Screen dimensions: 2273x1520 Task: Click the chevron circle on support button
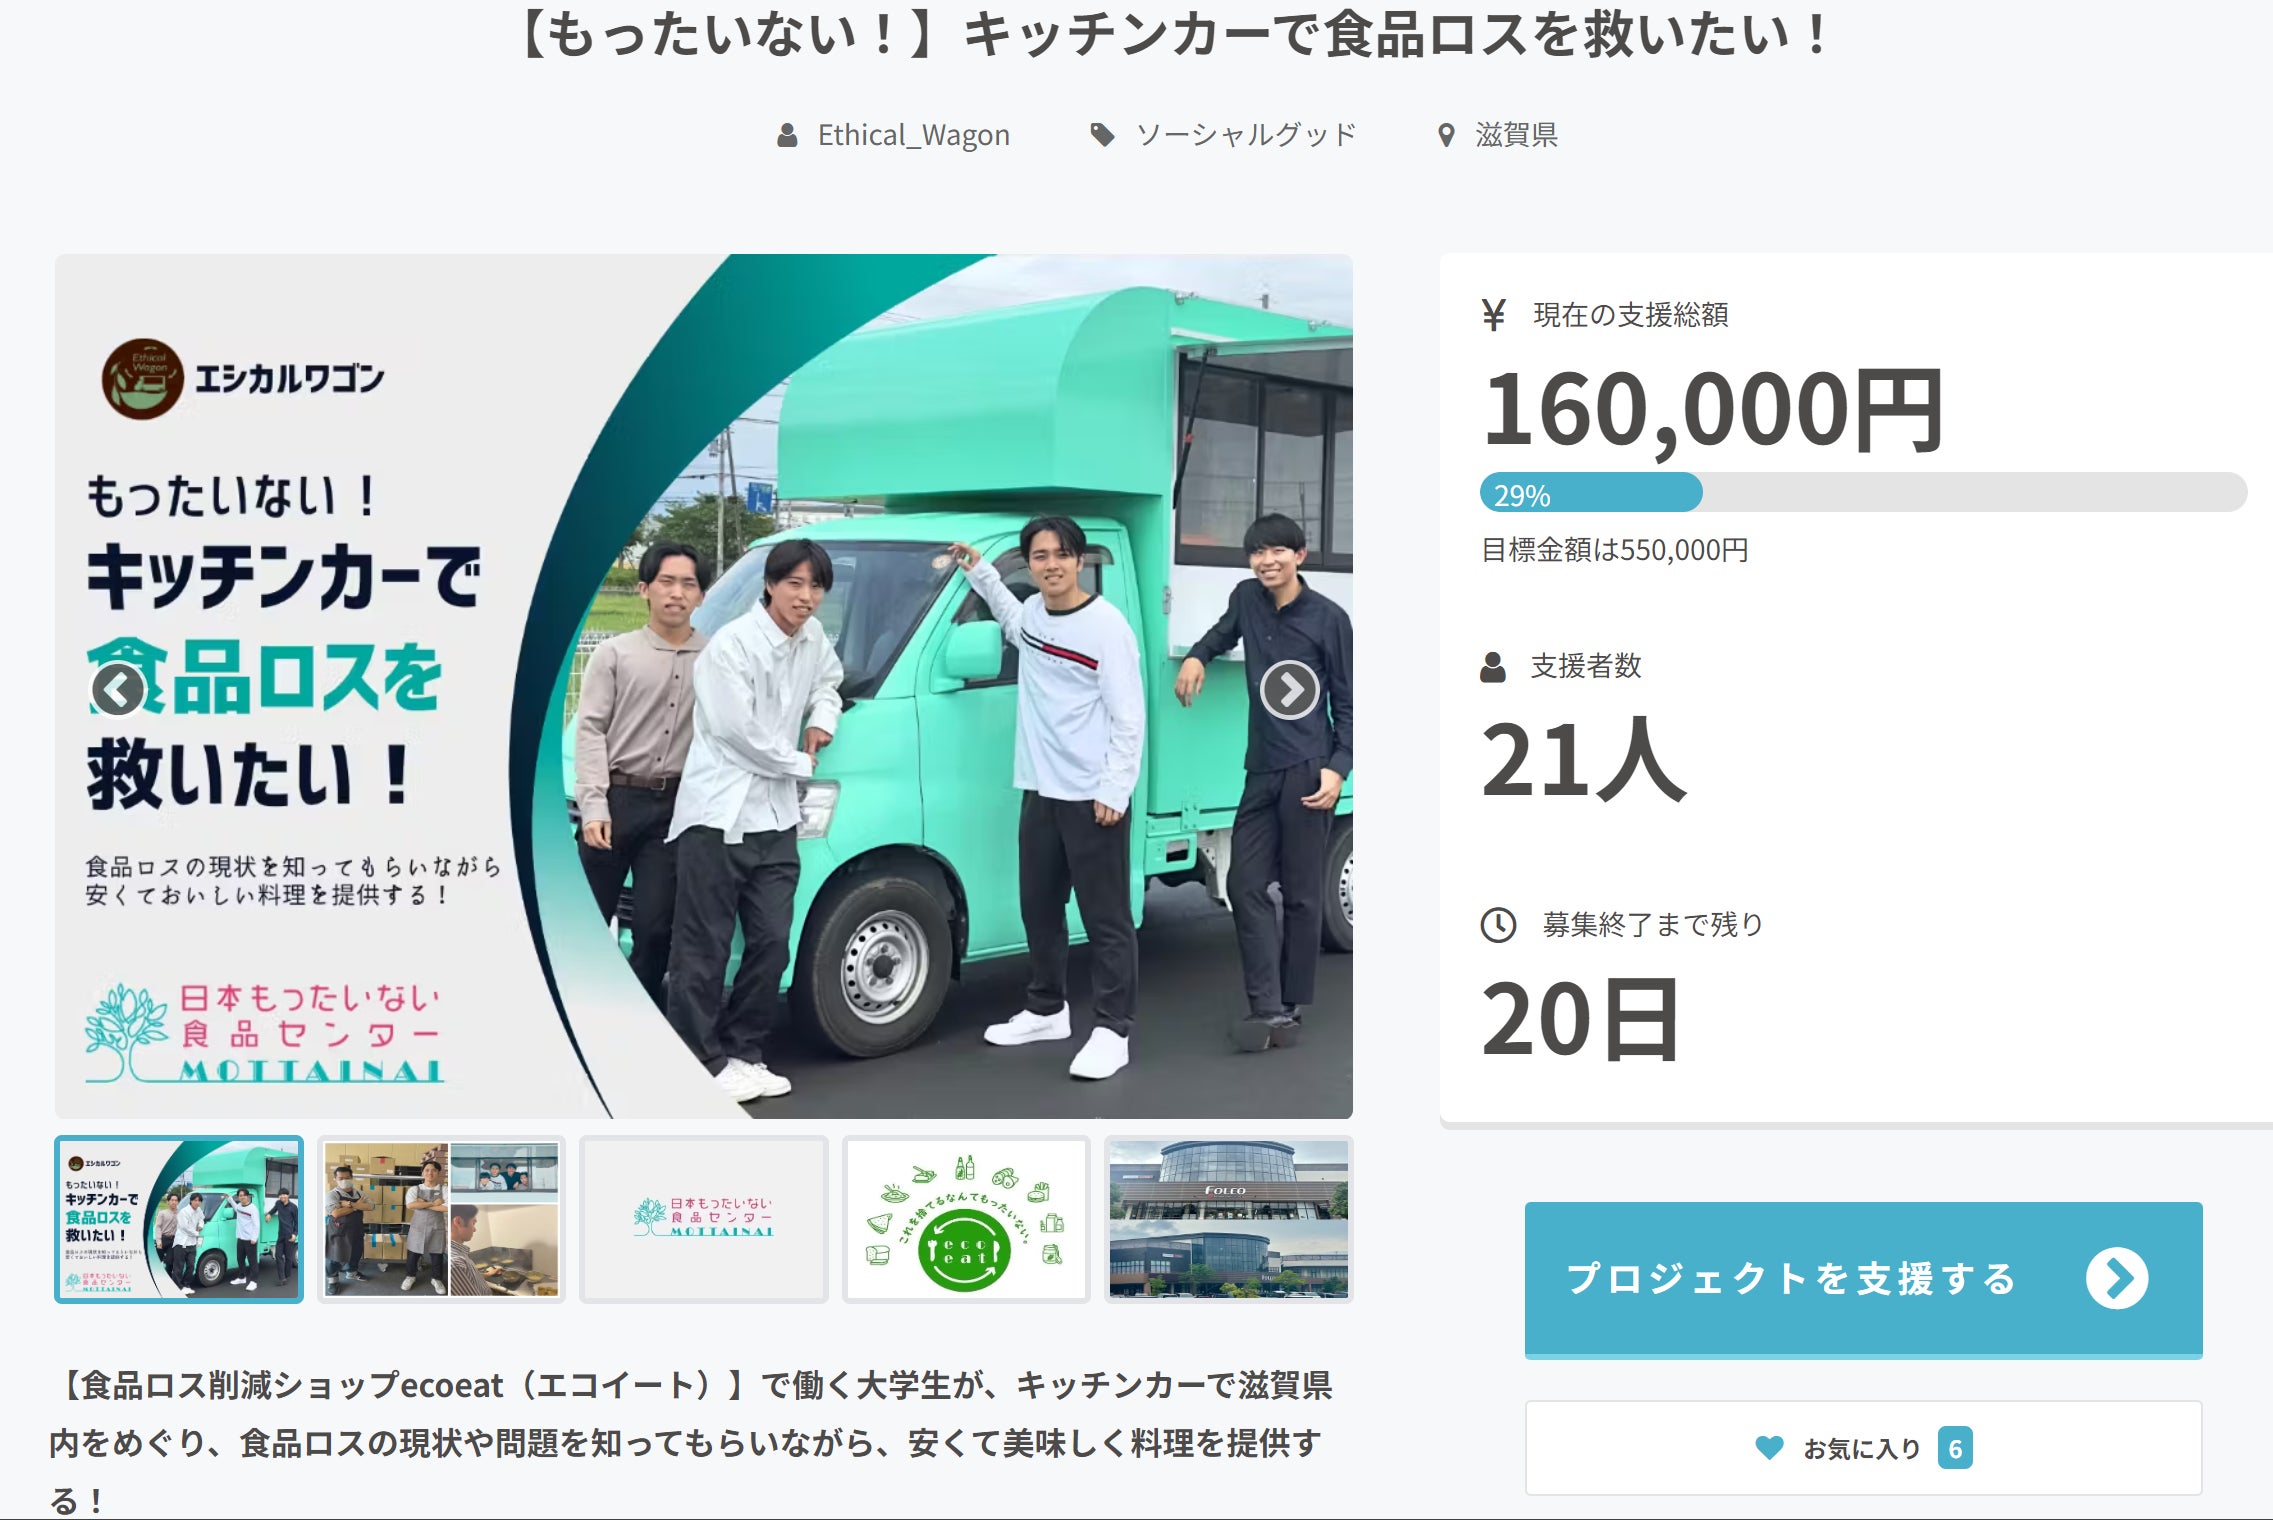pyautogui.click(x=2116, y=1278)
